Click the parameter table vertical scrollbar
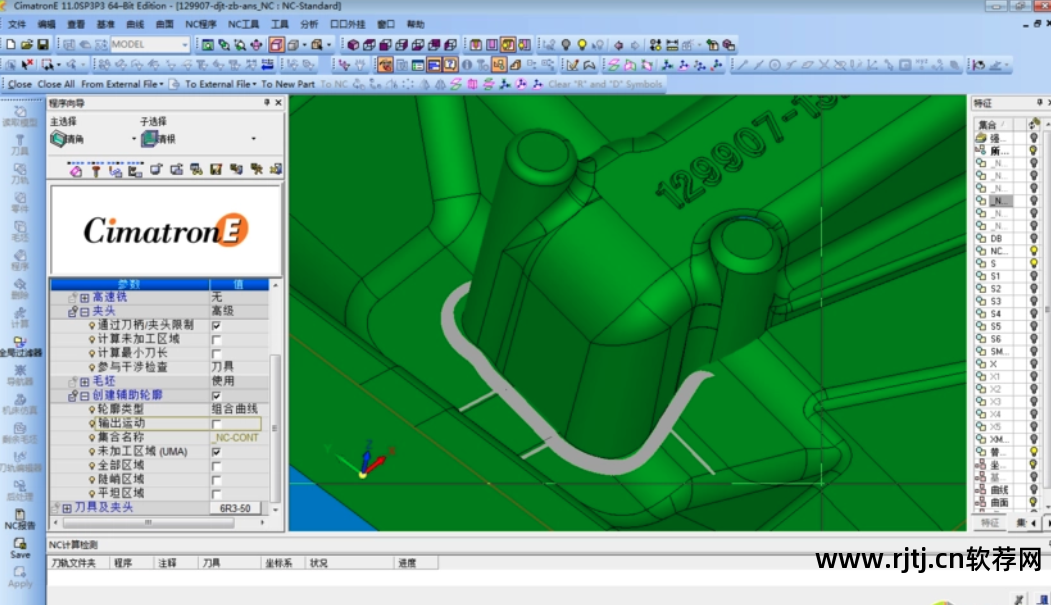This screenshot has width=1051, height=605. coord(275,428)
